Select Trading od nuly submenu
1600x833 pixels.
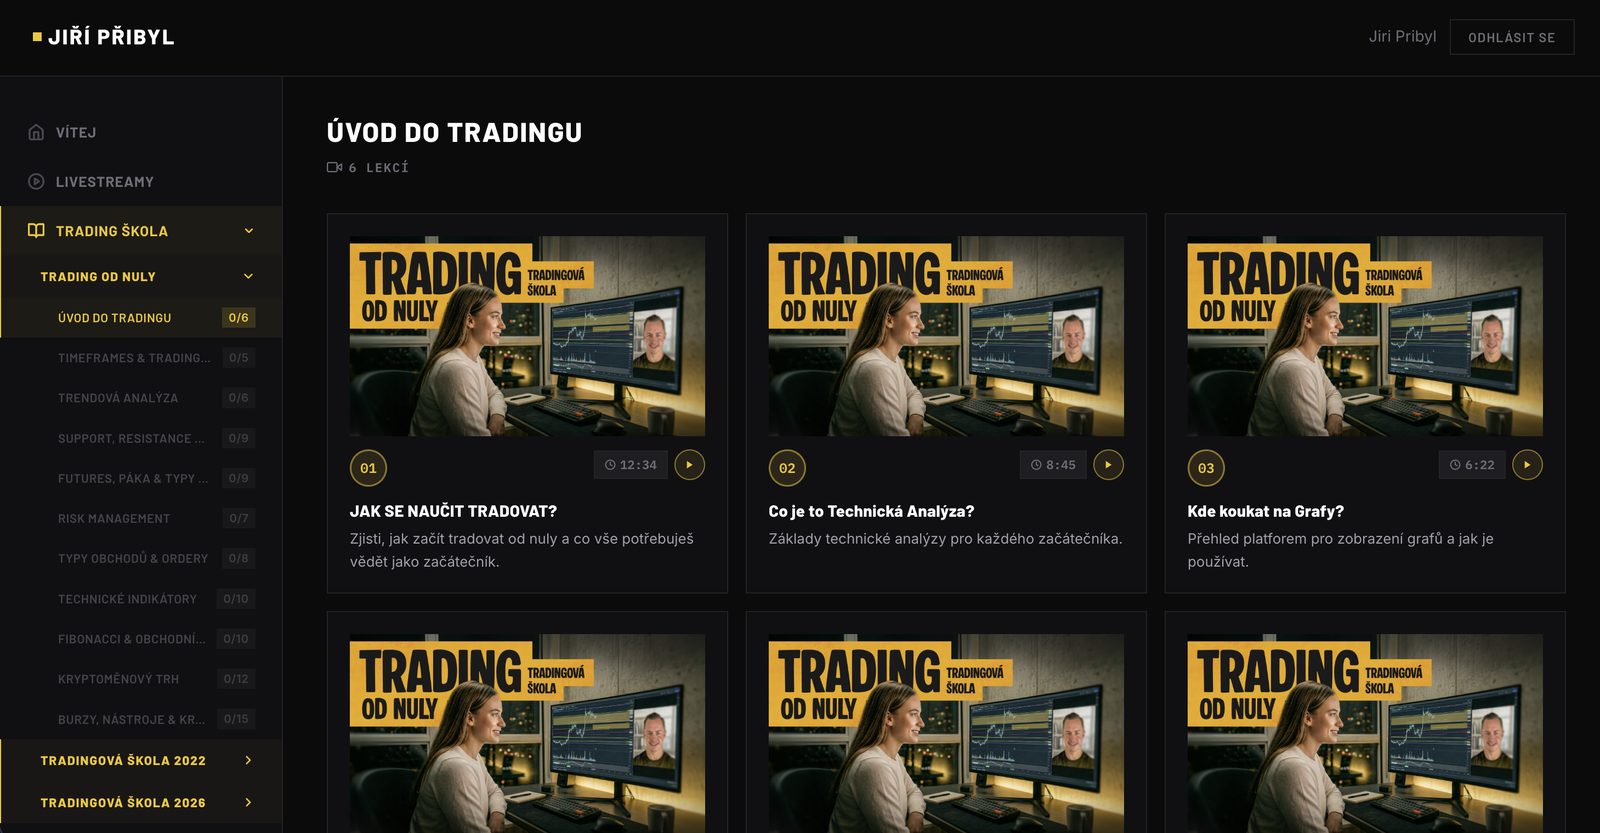(141, 276)
